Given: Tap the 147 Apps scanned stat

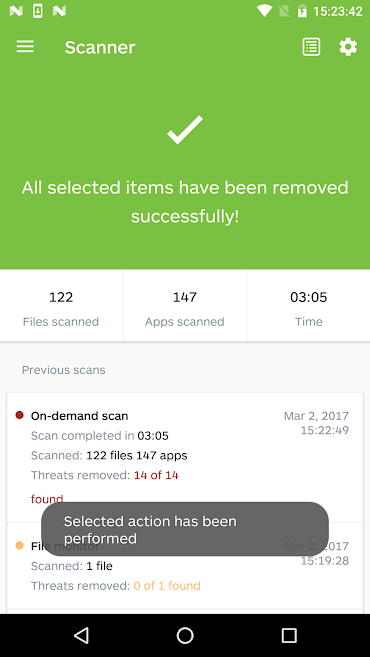Looking at the screenshot, I should (185, 305).
